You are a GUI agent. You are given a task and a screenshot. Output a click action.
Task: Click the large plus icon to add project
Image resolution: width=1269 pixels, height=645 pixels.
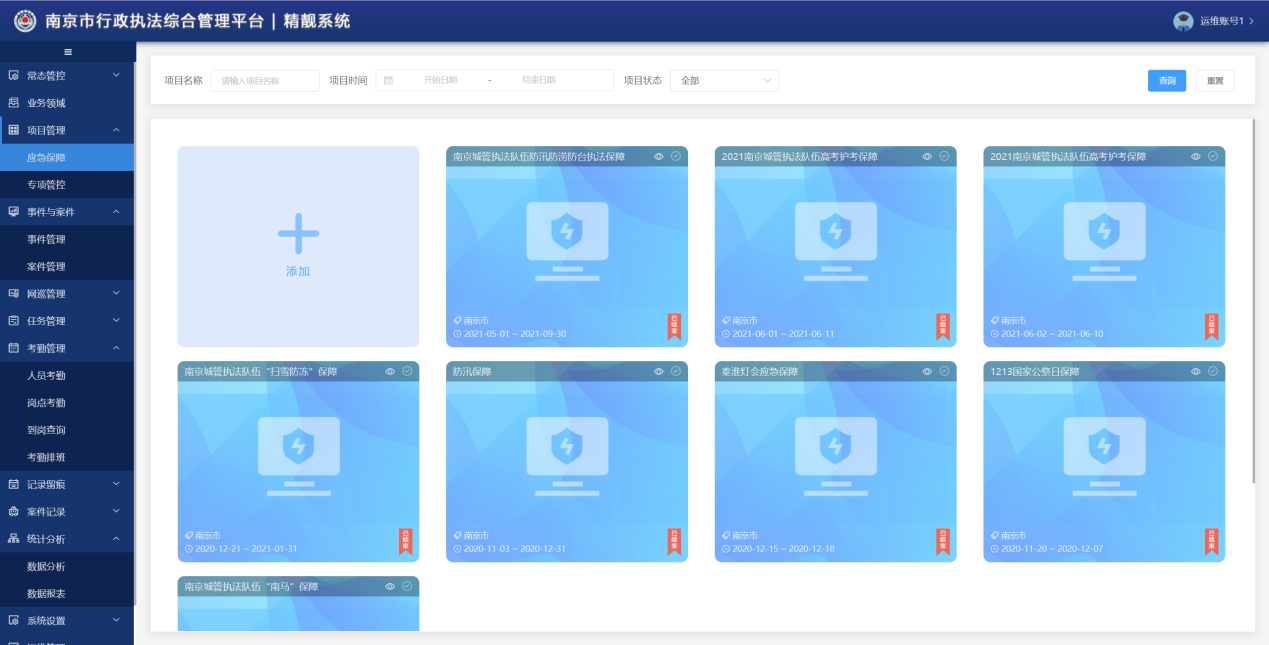coord(298,234)
